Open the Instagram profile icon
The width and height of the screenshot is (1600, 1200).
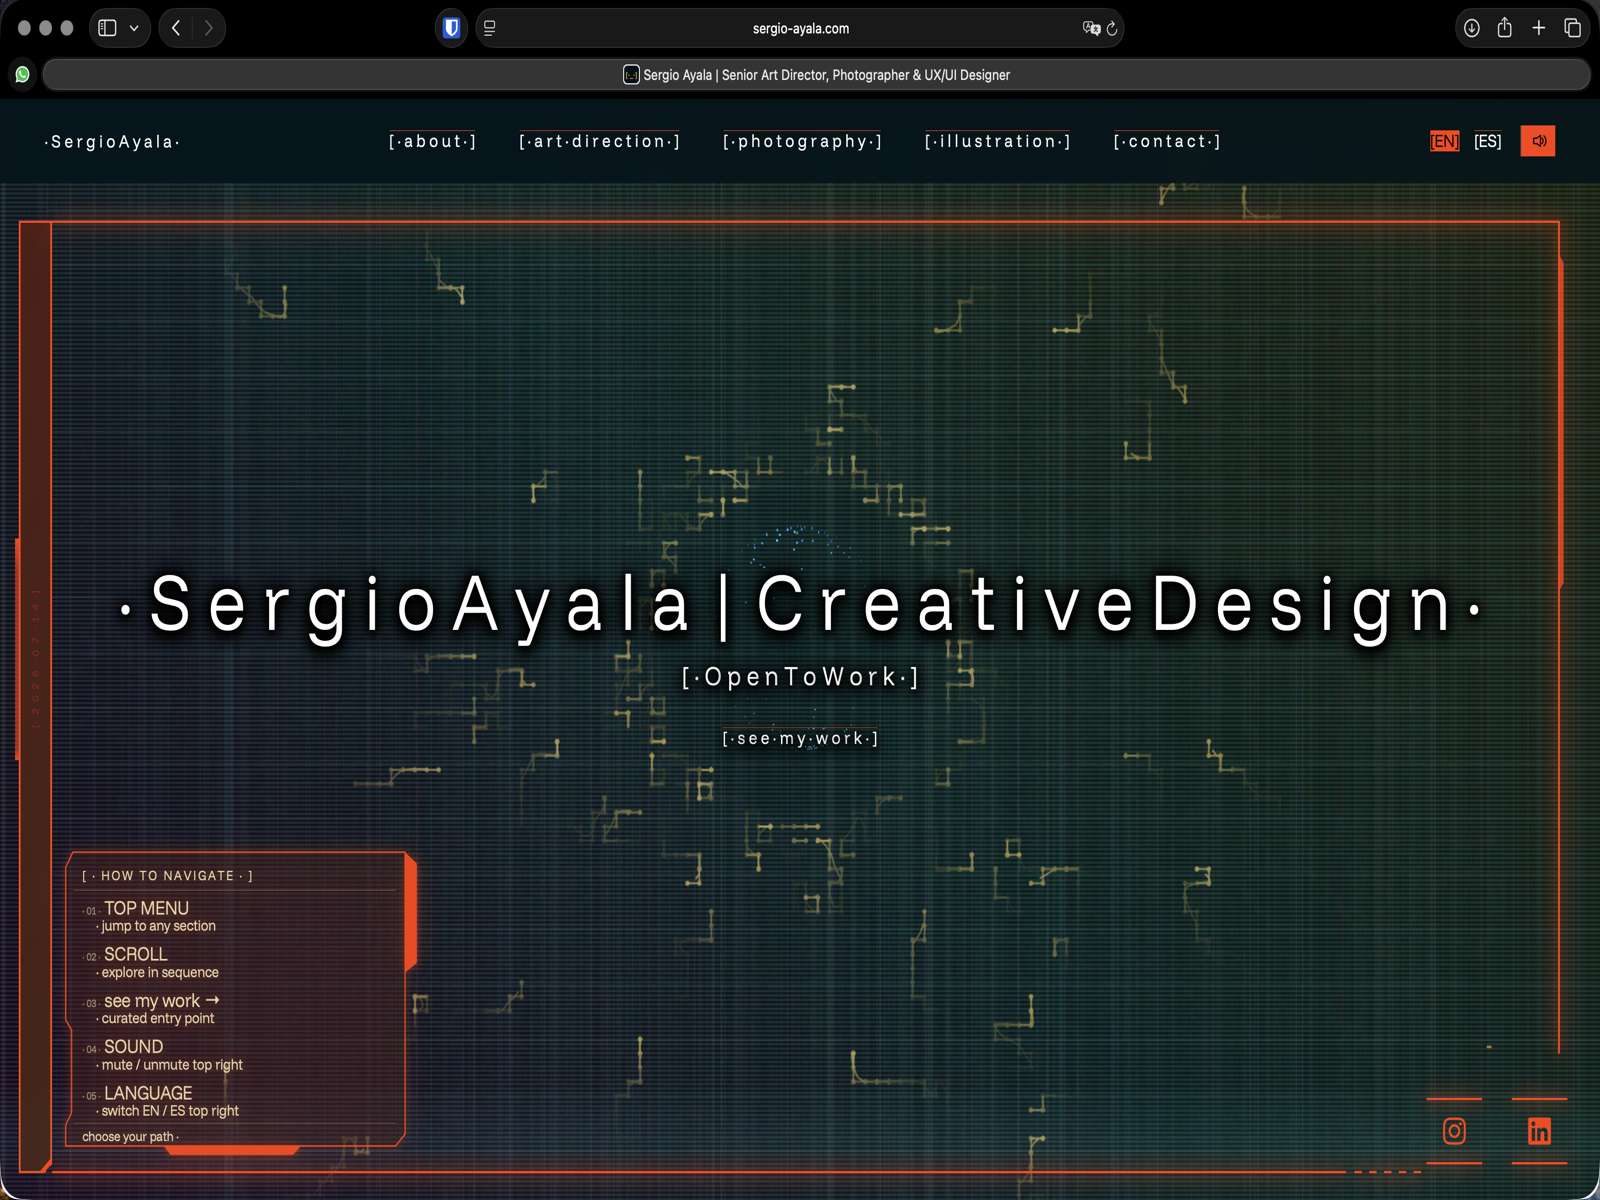1454,1131
